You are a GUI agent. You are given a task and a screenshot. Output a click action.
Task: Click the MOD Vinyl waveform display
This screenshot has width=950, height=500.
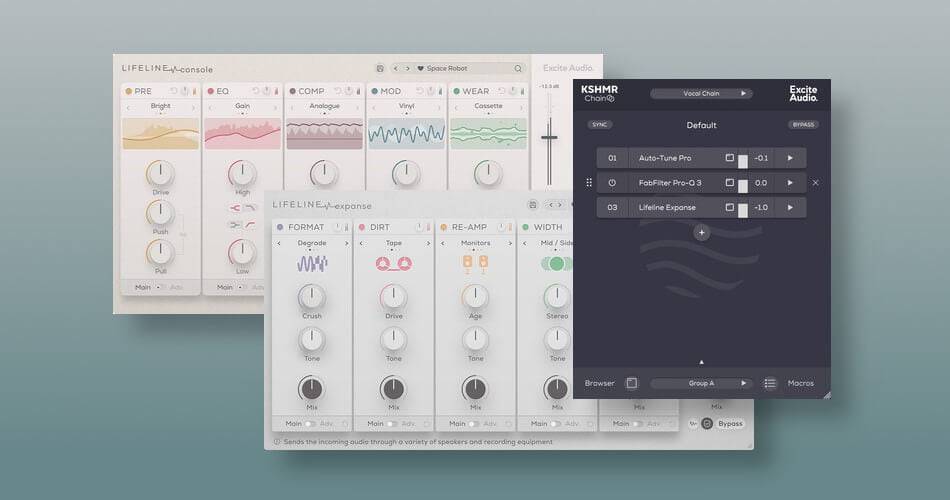pyautogui.click(x=406, y=133)
